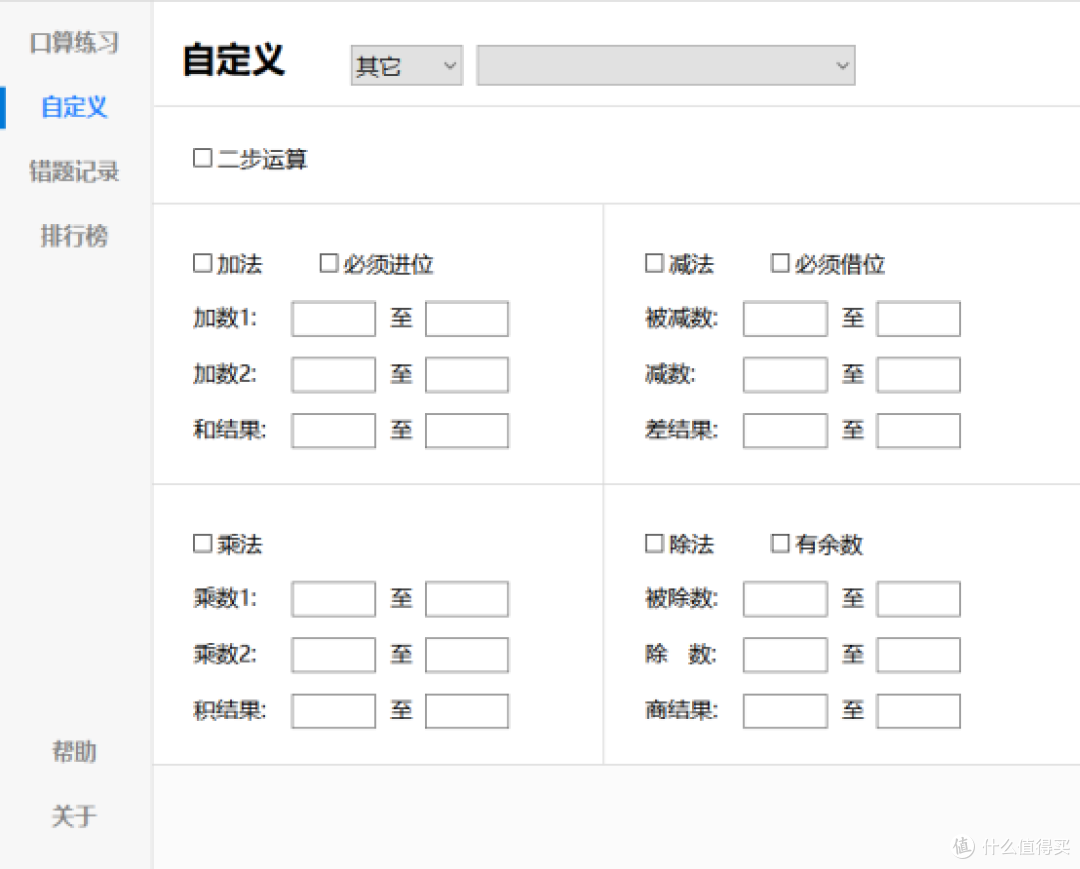Click the 乘数1 maximum value field

point(467,599)
